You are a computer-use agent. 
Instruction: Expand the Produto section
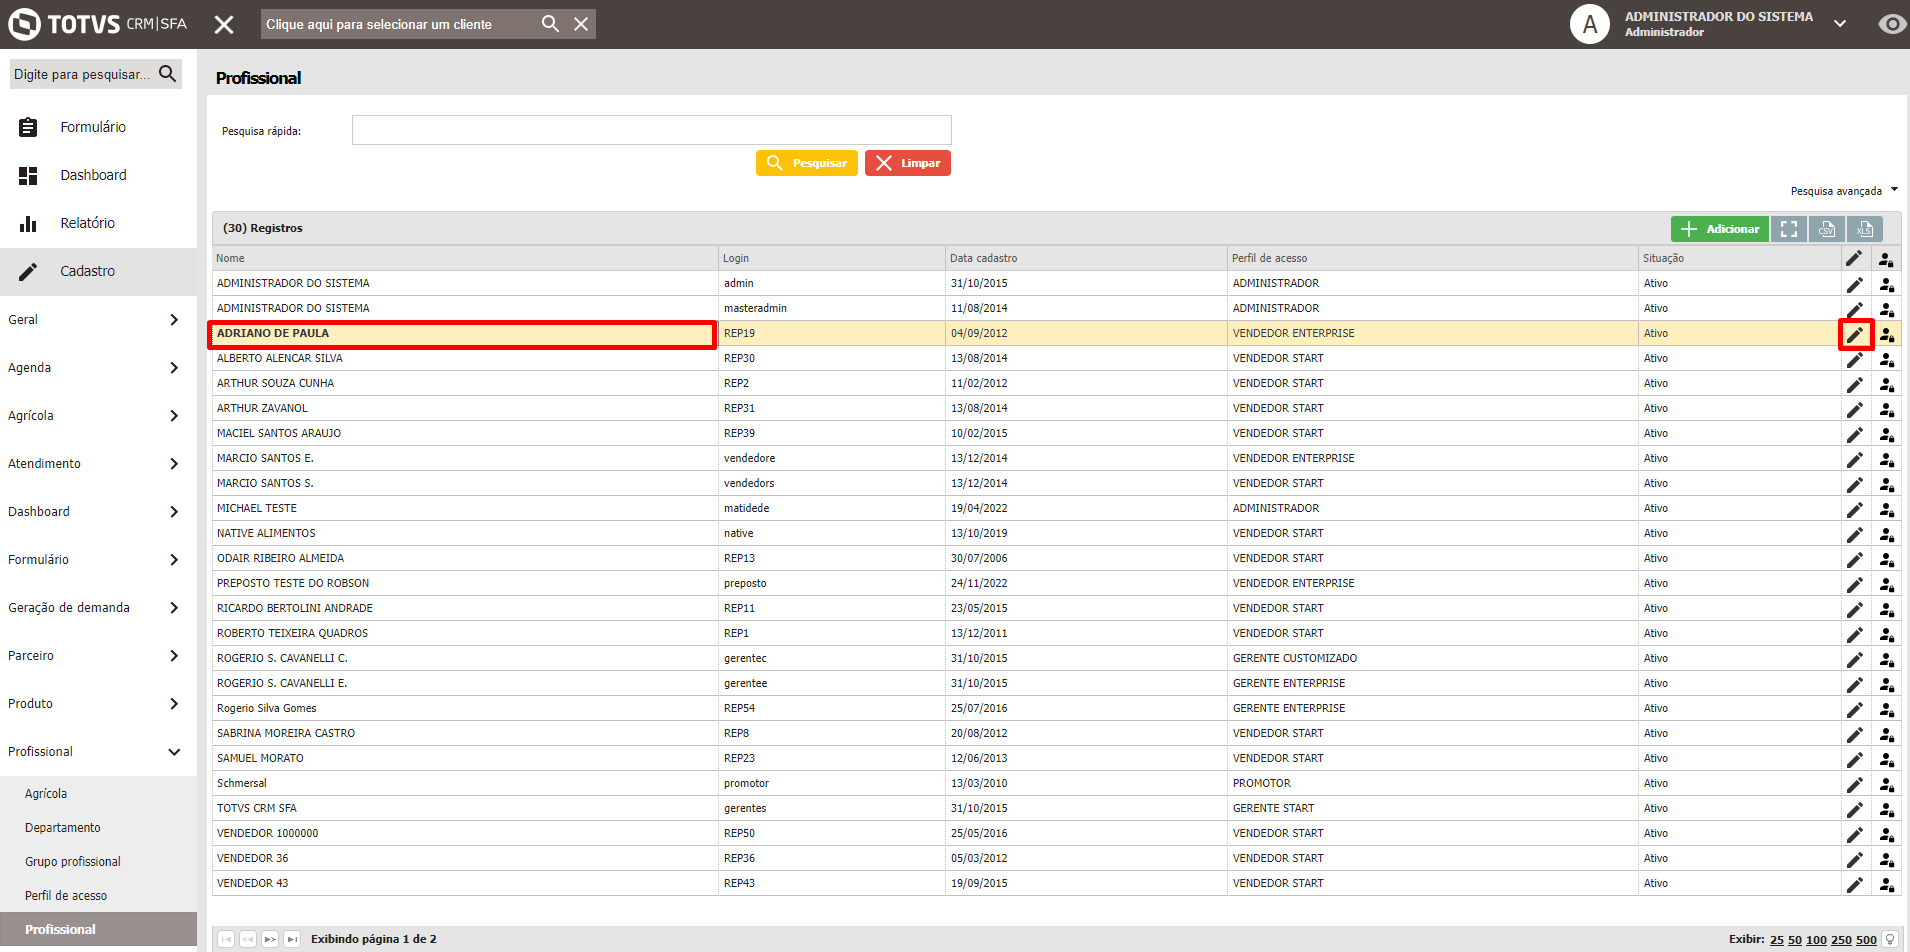coord(98,704)
